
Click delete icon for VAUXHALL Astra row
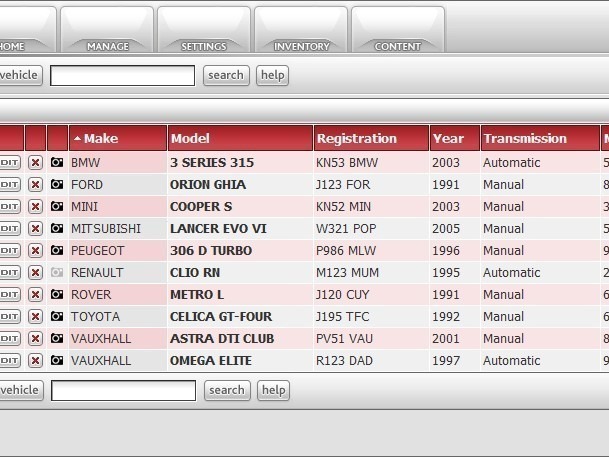point(35,339)
